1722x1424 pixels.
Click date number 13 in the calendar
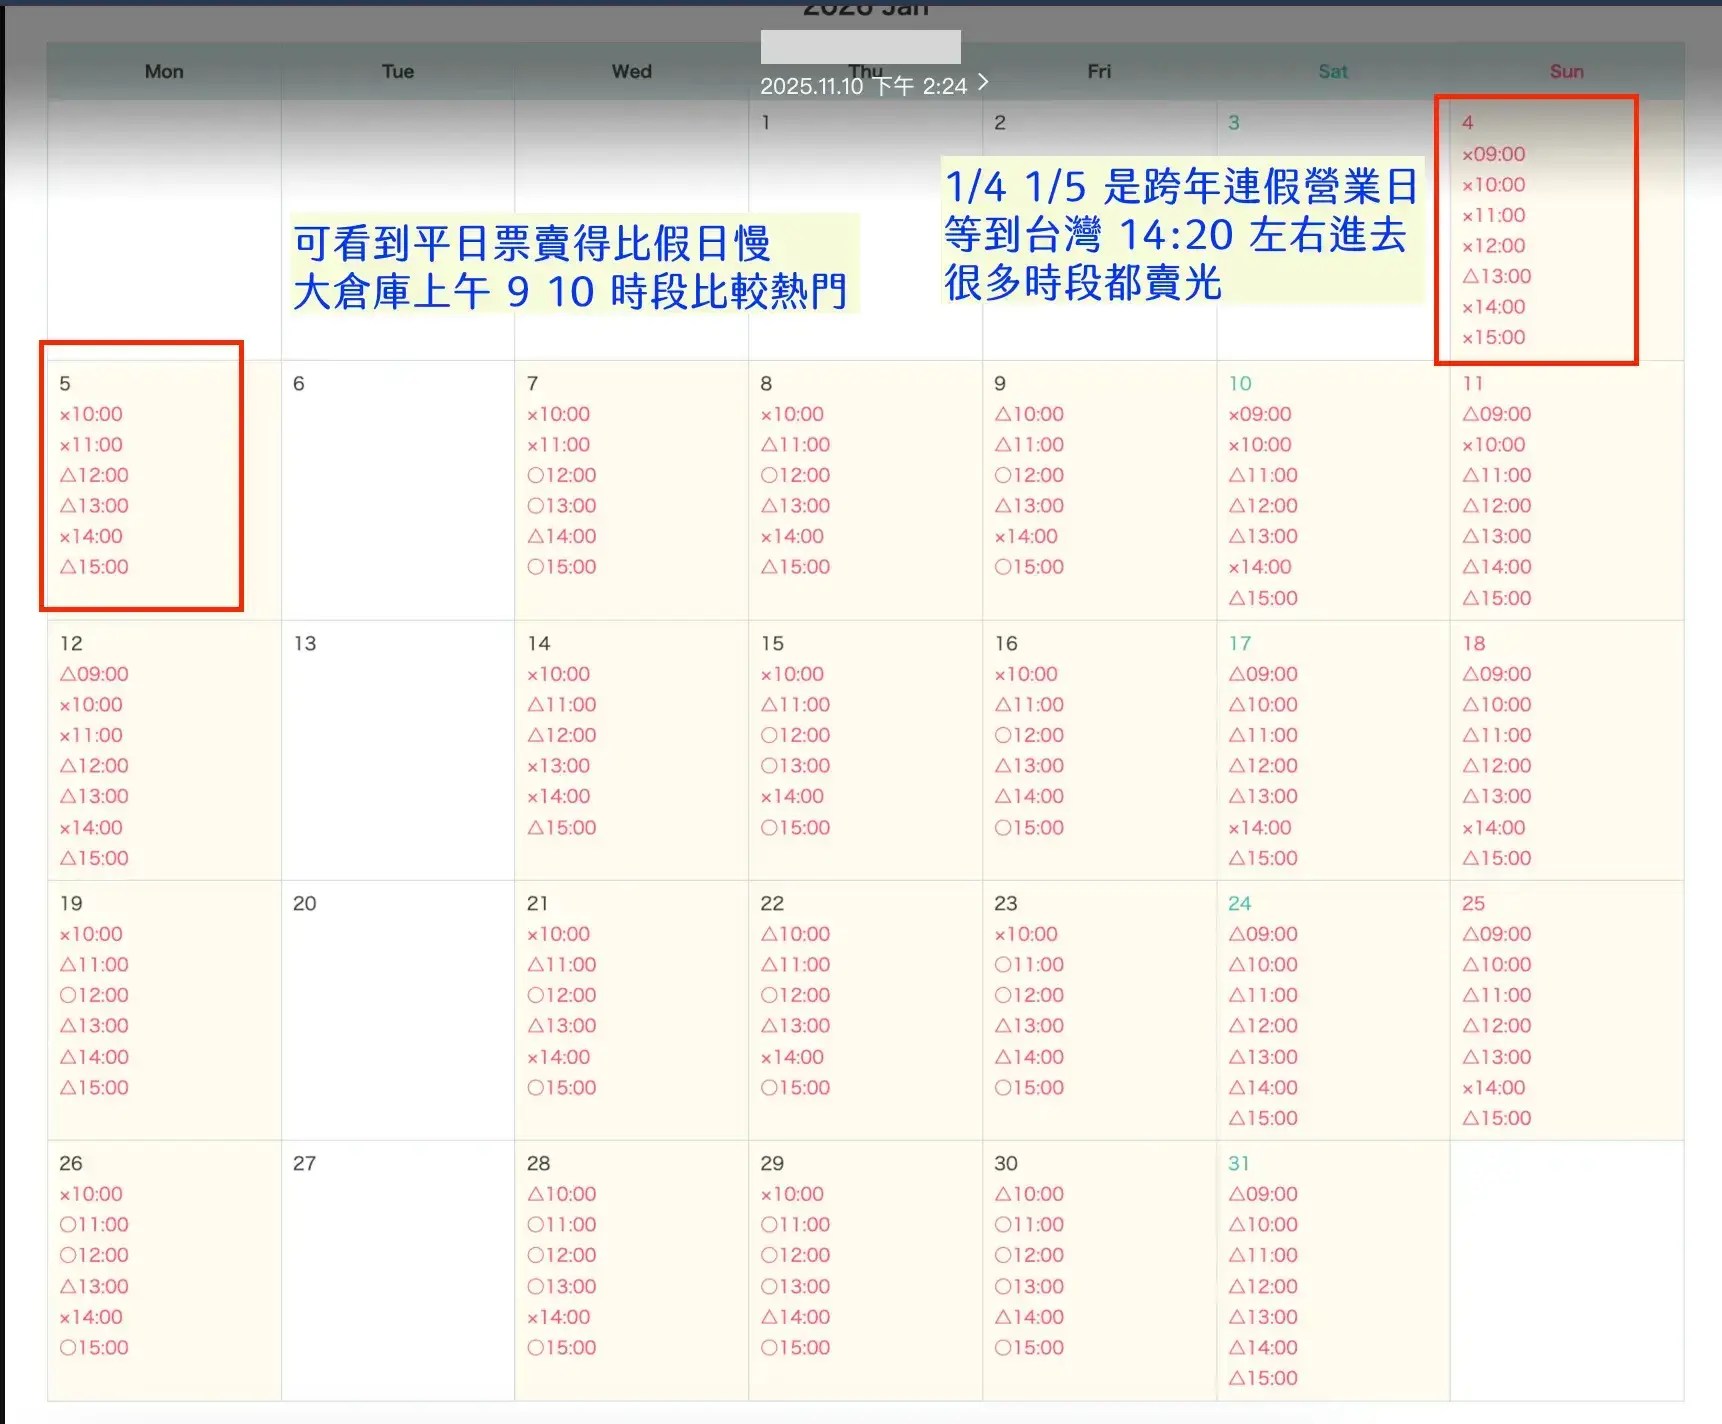pyautogui.click(x=305, y=643)
